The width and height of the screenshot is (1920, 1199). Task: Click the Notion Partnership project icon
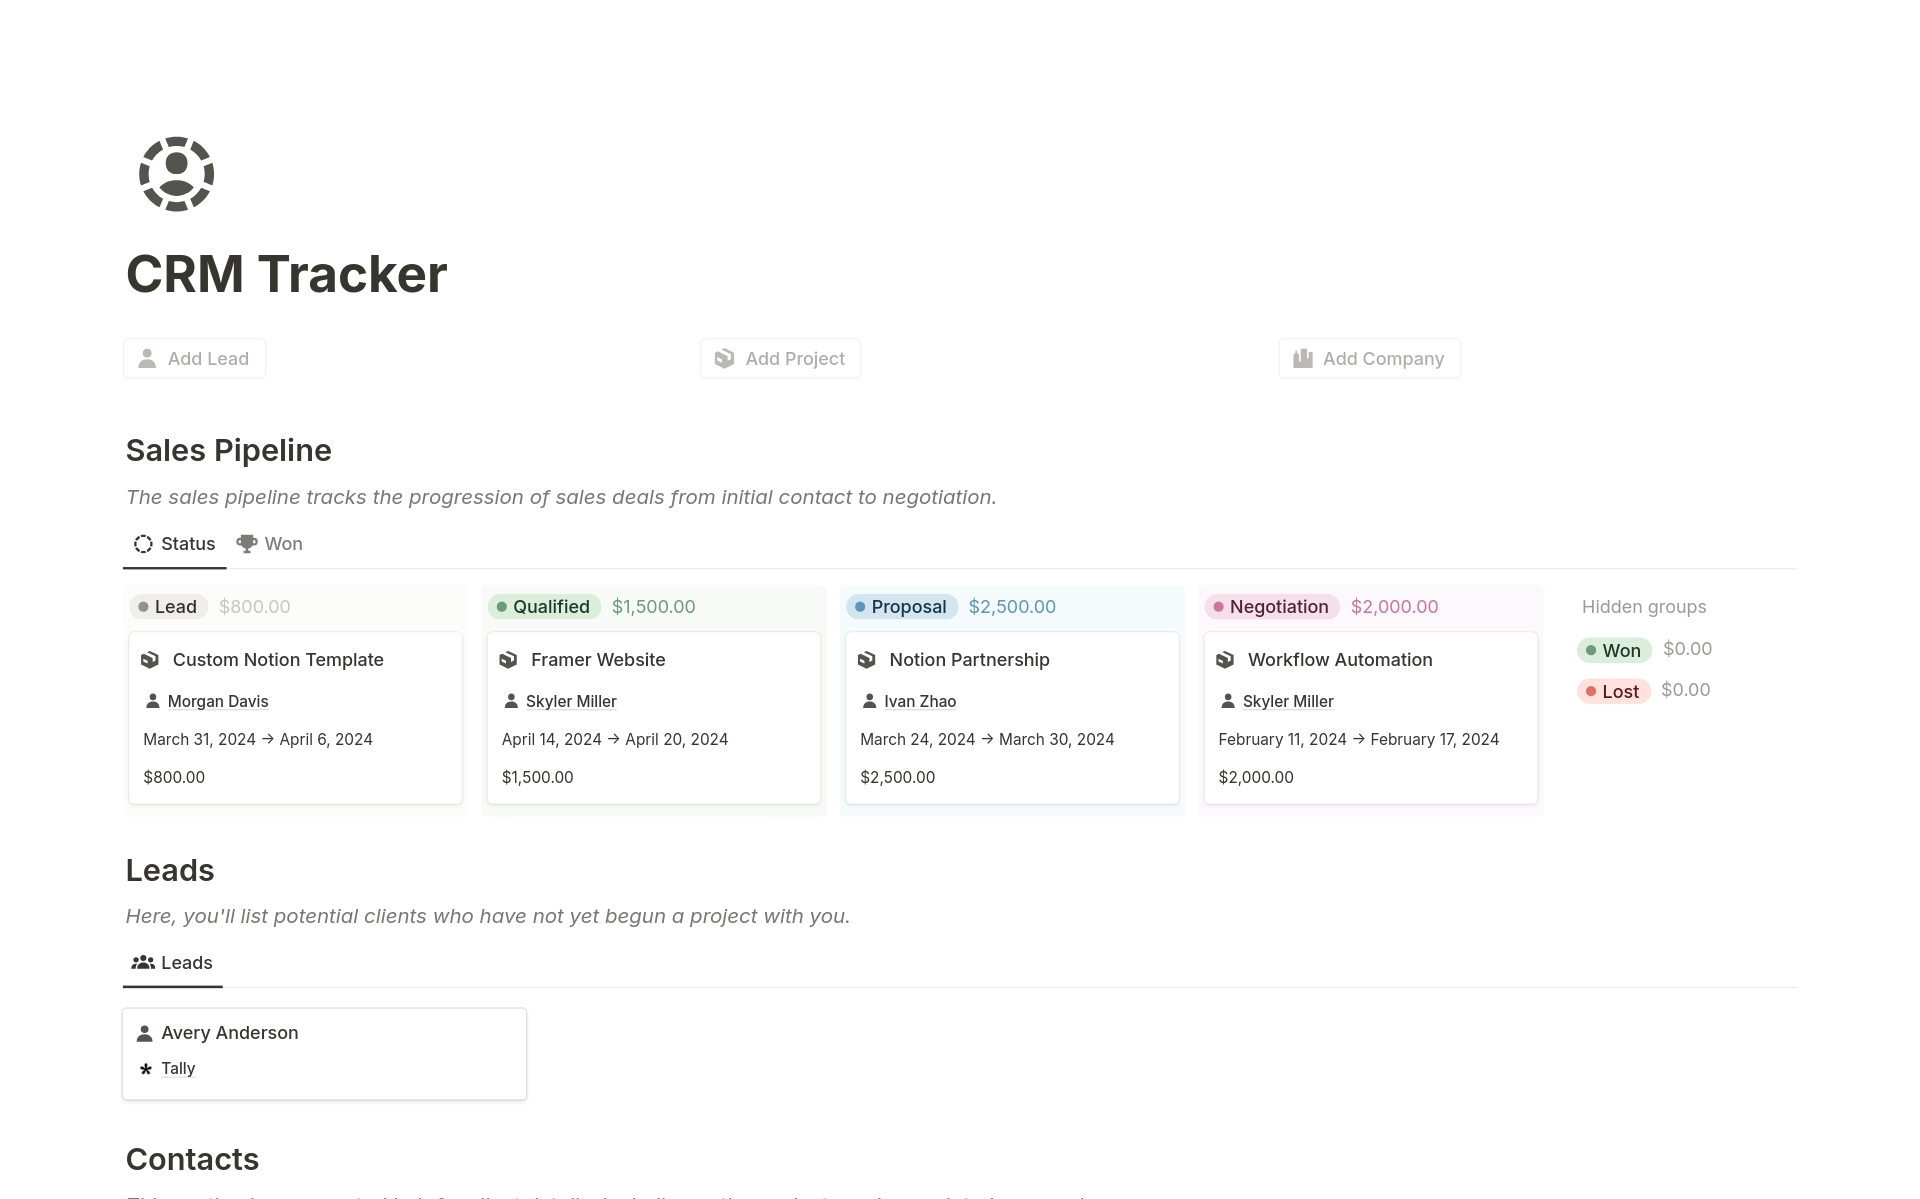tap(867, 659)
